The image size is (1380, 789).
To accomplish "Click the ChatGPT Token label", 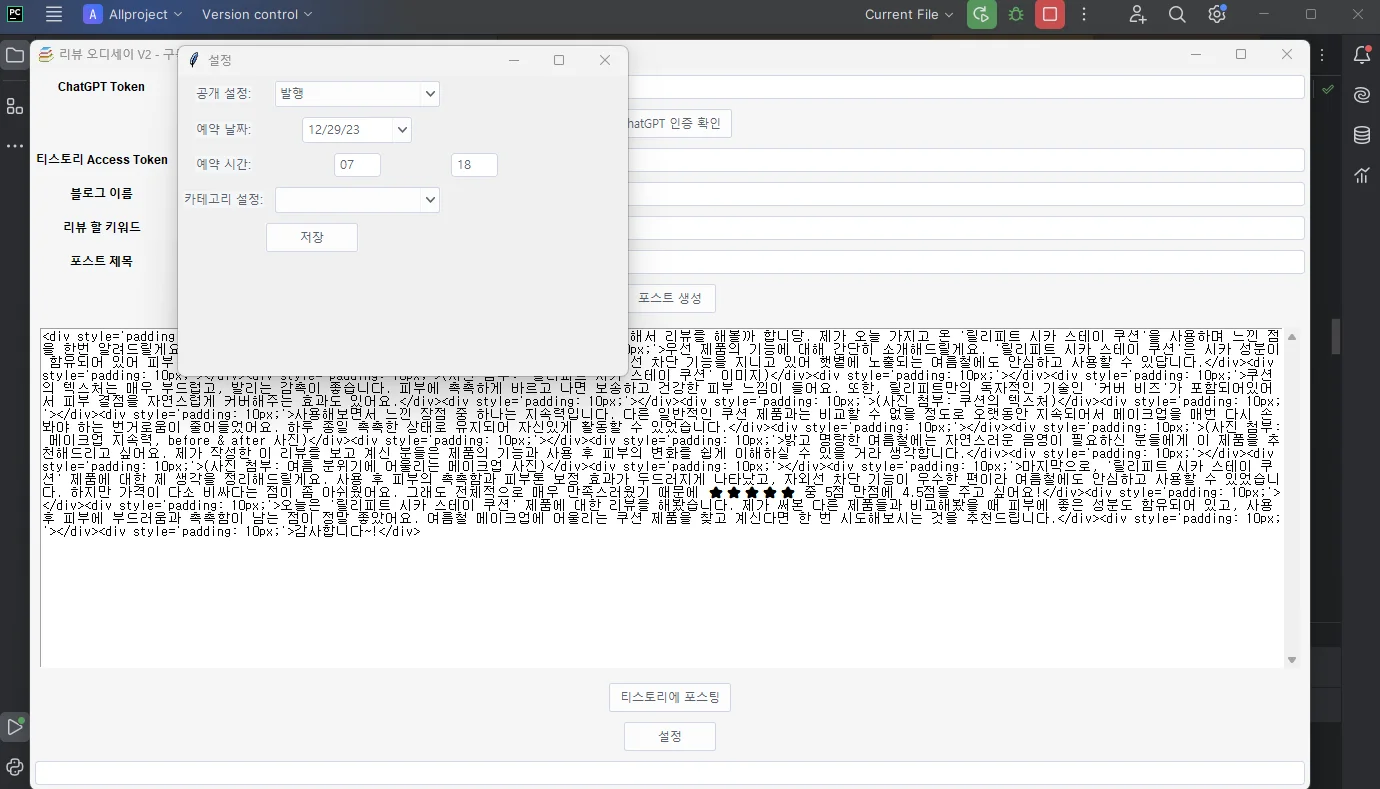I will 101,87.
